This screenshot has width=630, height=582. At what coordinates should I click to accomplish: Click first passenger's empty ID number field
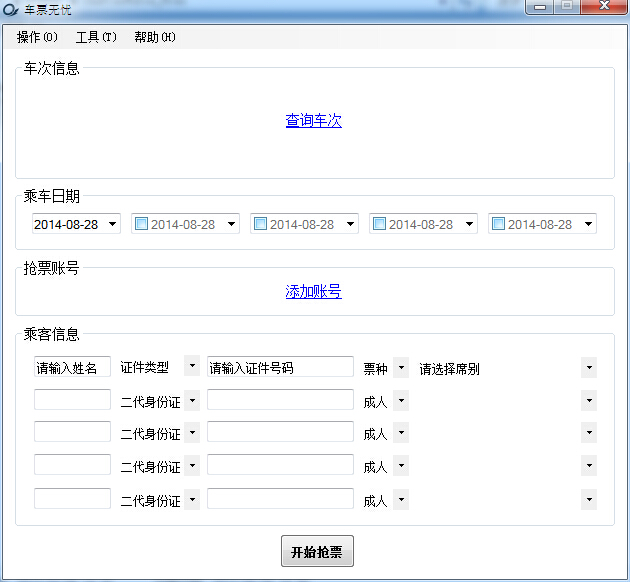280,399
